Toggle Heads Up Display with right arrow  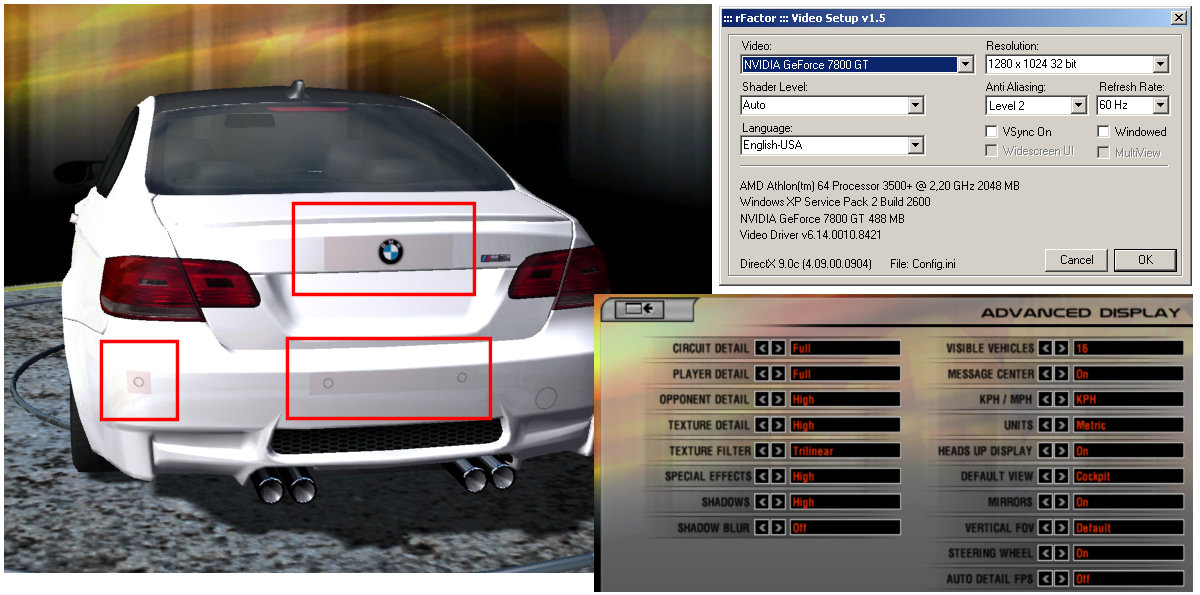(1061, 451)
